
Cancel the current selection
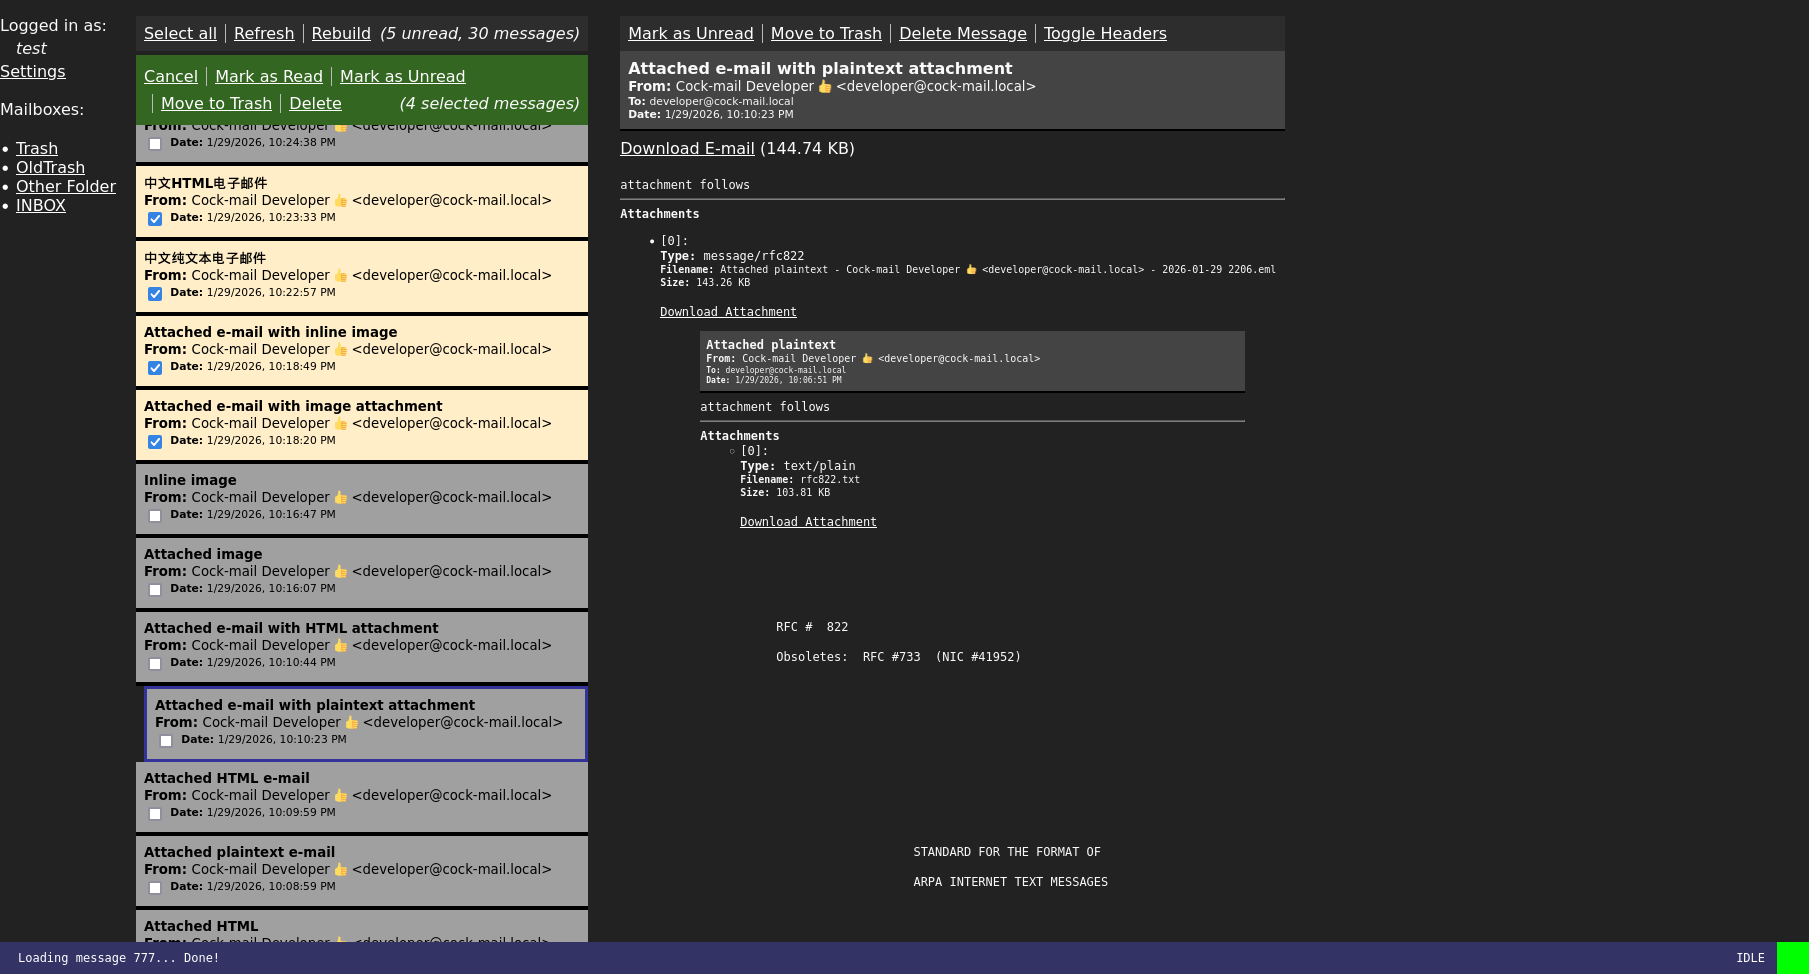pos(170,76)
